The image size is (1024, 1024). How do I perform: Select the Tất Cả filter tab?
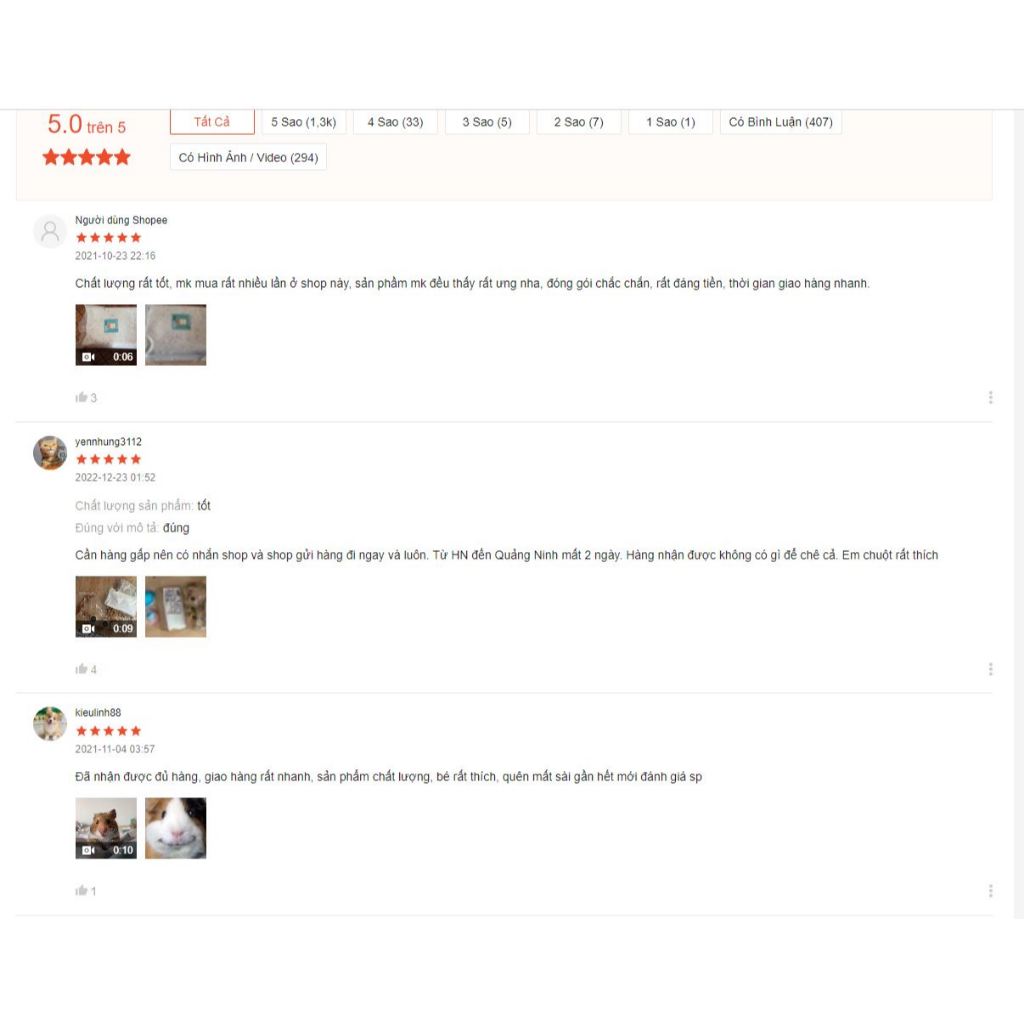pyautogui.click(x=212, y=121)
